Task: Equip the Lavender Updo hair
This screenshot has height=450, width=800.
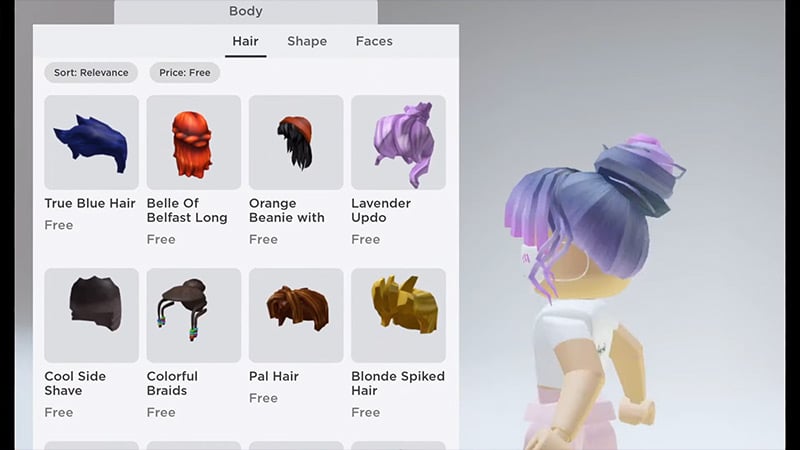Action: point(398,142)
